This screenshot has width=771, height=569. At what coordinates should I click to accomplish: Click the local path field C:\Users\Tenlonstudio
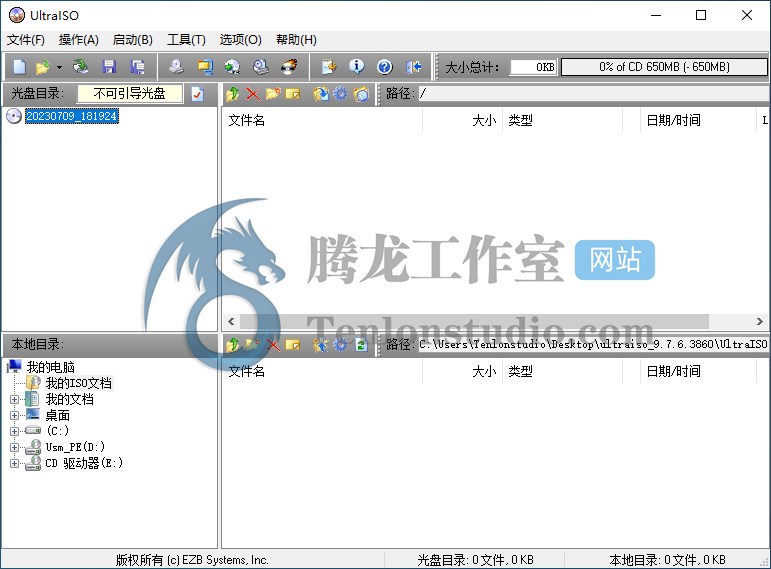[593, 345]
